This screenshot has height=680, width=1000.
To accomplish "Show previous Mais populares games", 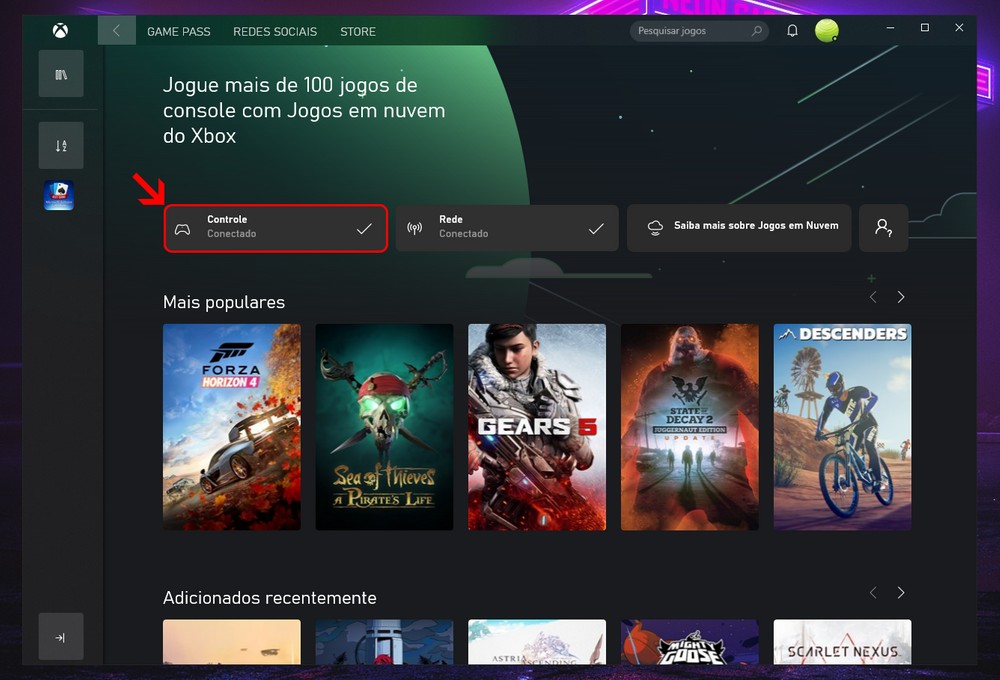I will coord(873,297).
